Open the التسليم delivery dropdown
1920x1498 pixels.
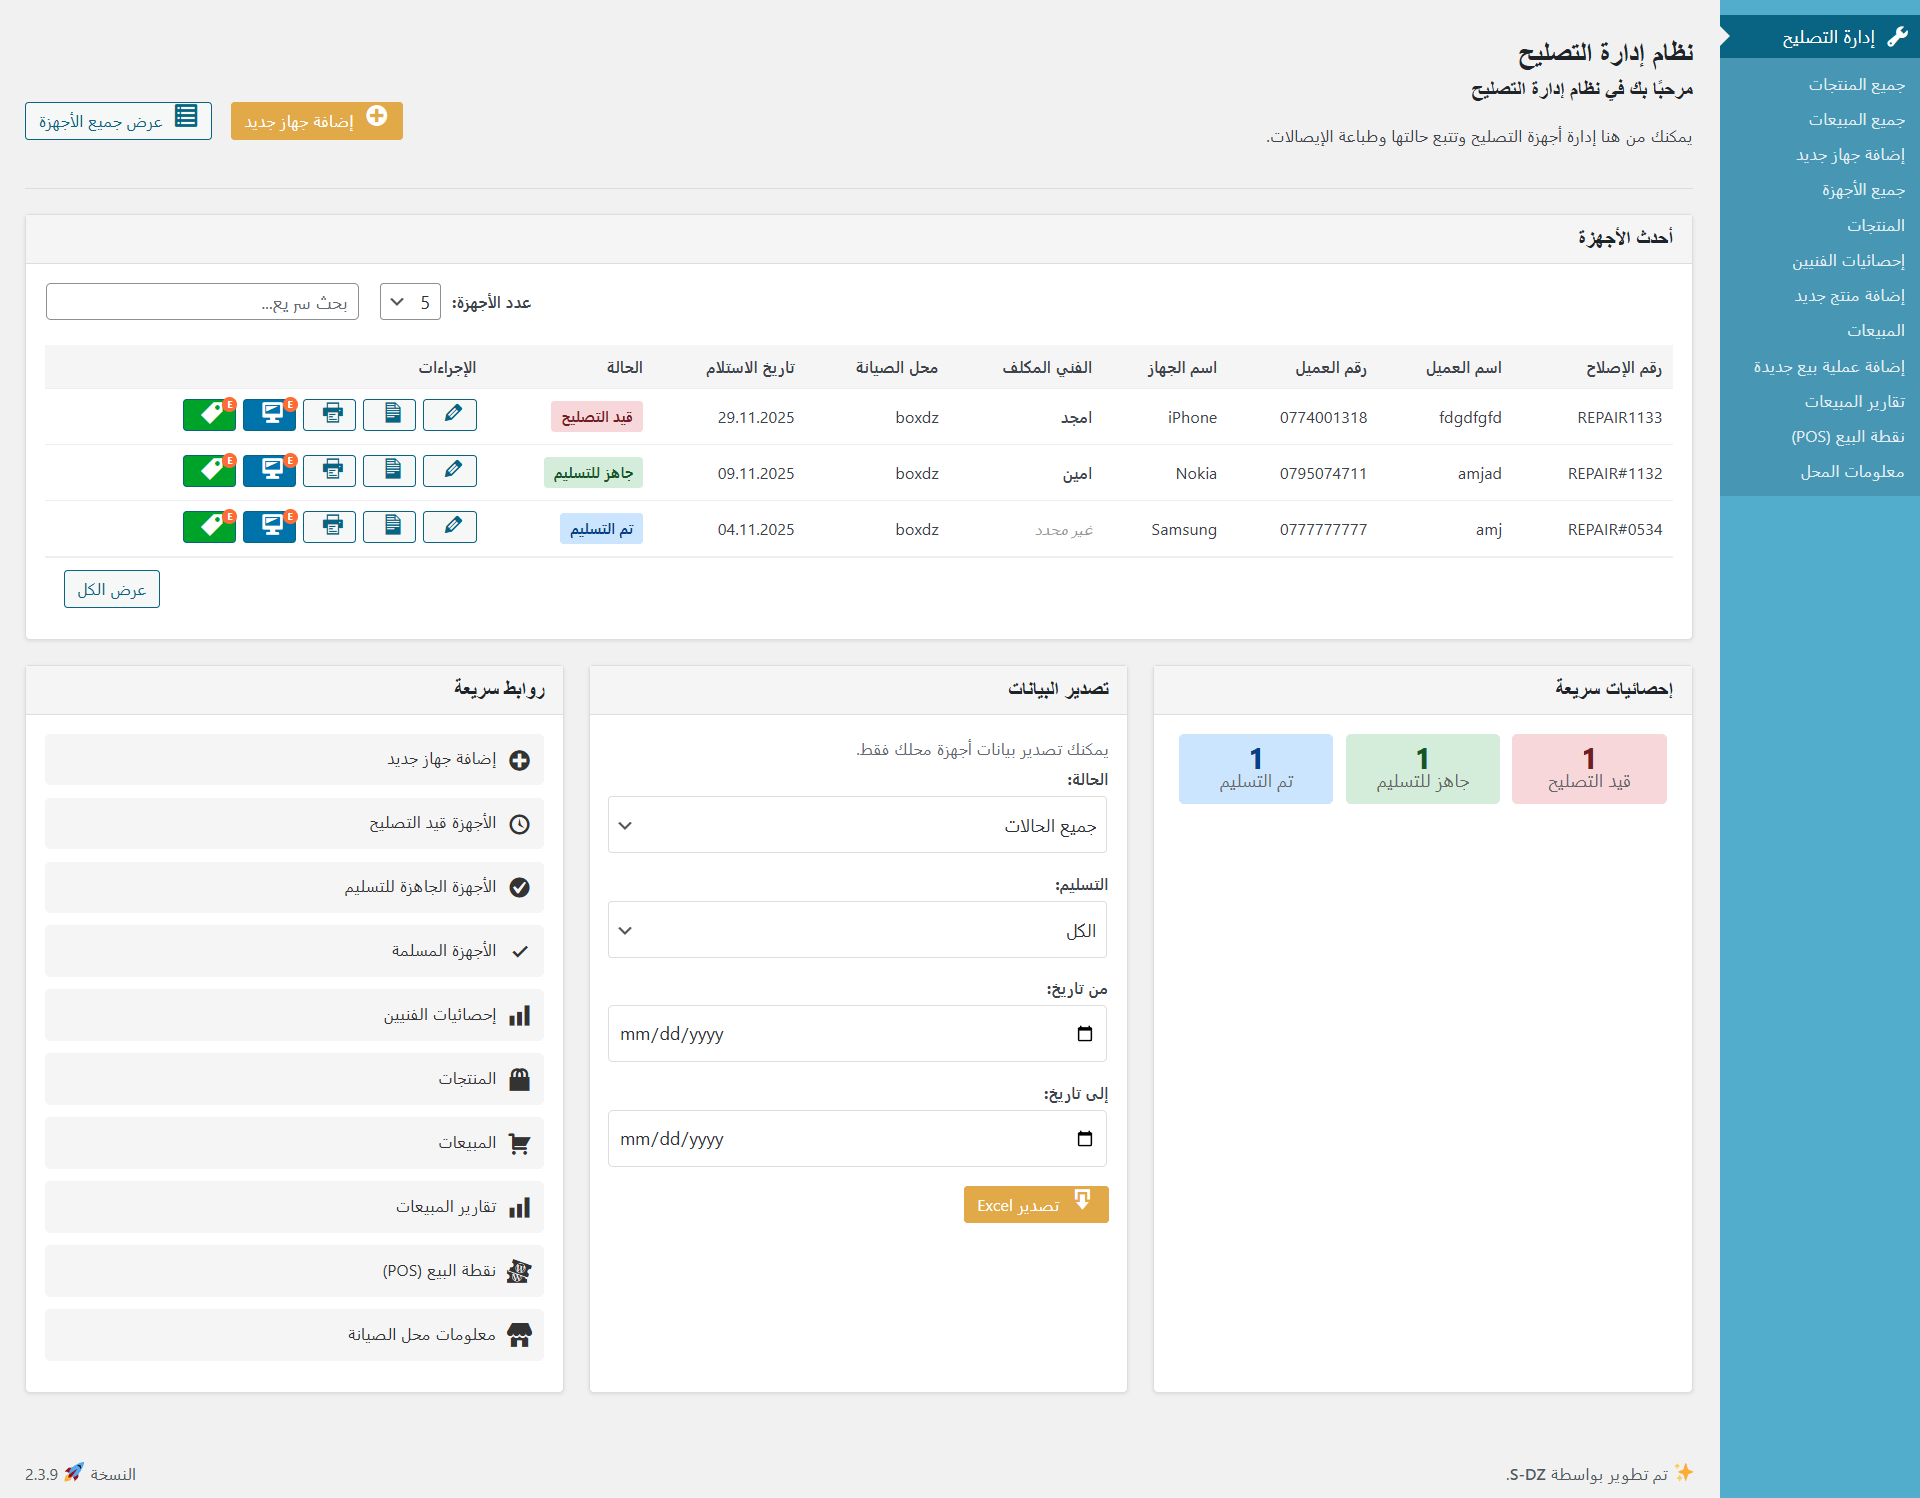[857, 930]
